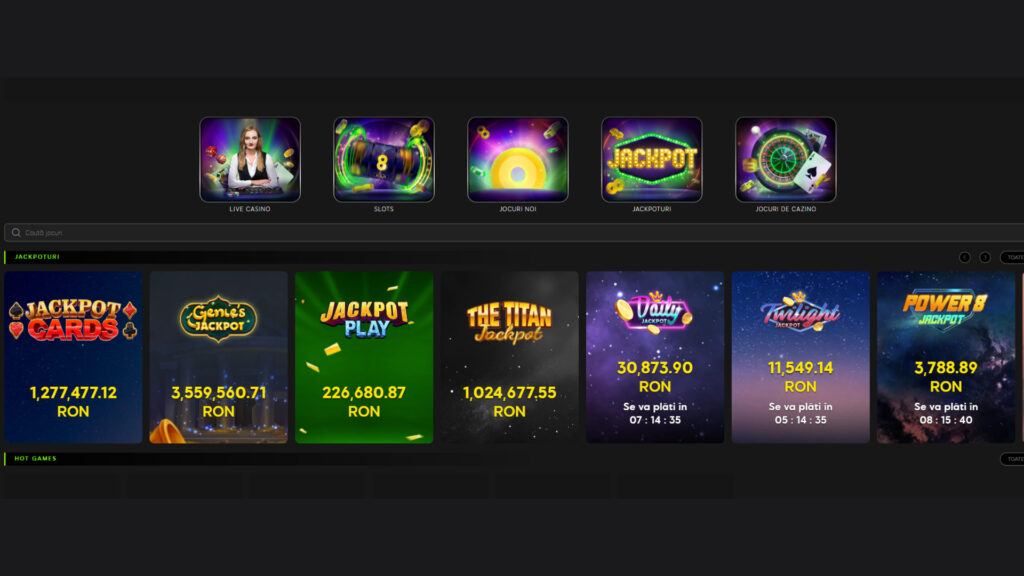The width and height of the screenshot is (1024, 576).
Task: Click the previous arrow in Jackpoturi carousel
Action: 965,257
